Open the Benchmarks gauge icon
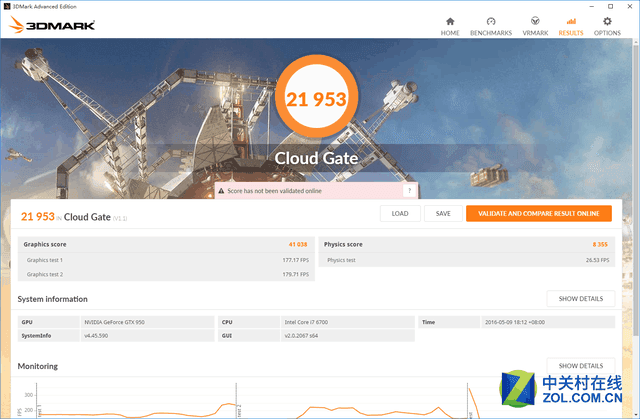Image resolution: width=640 pixels, height=419 pixels. (491, 22)
